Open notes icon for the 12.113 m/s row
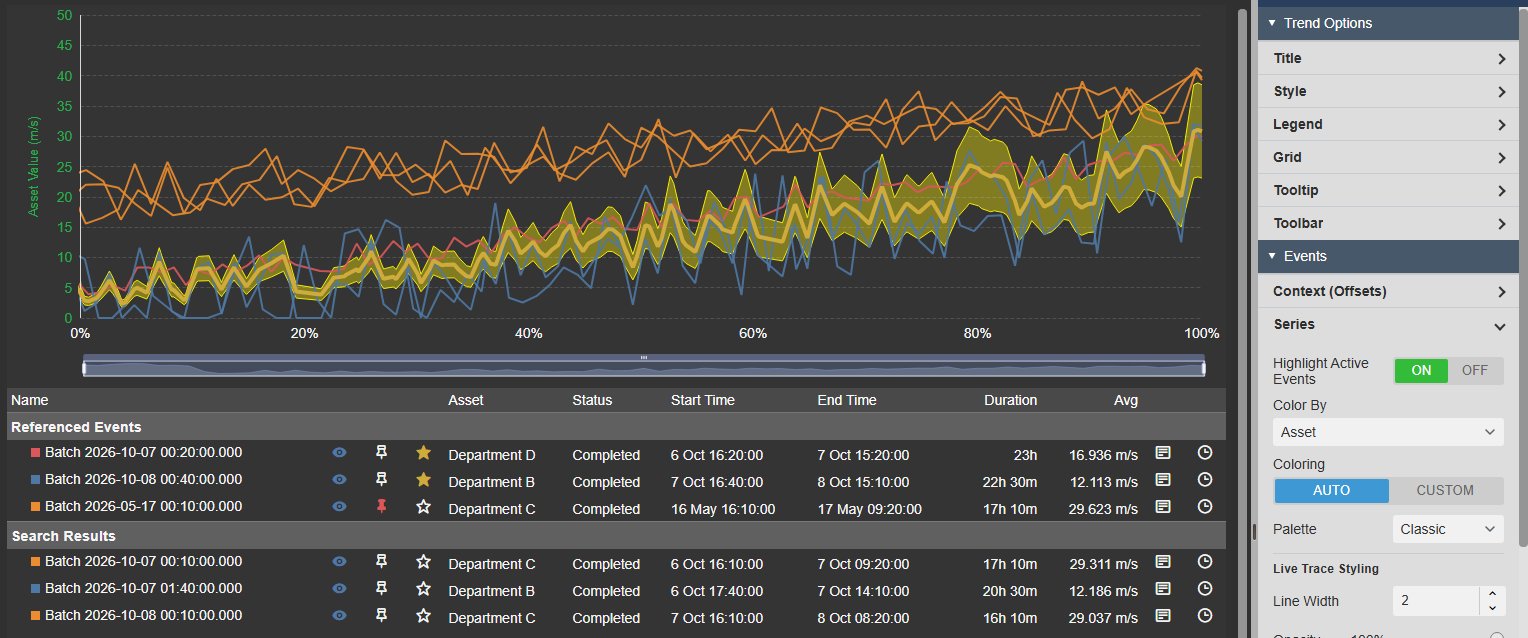 pos(1163,480)
